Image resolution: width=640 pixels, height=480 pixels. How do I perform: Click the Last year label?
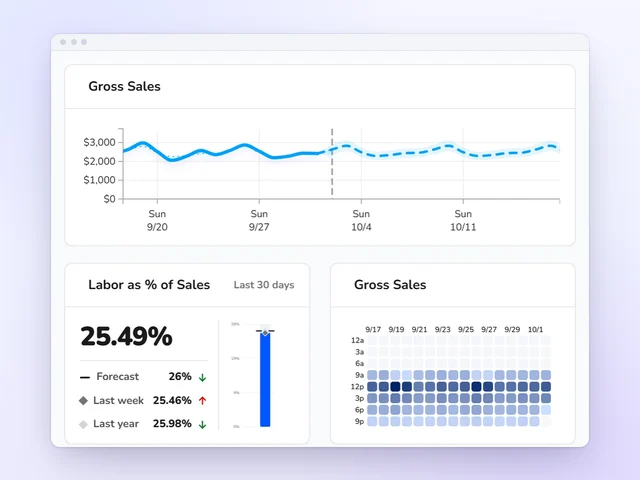point(116,424)
